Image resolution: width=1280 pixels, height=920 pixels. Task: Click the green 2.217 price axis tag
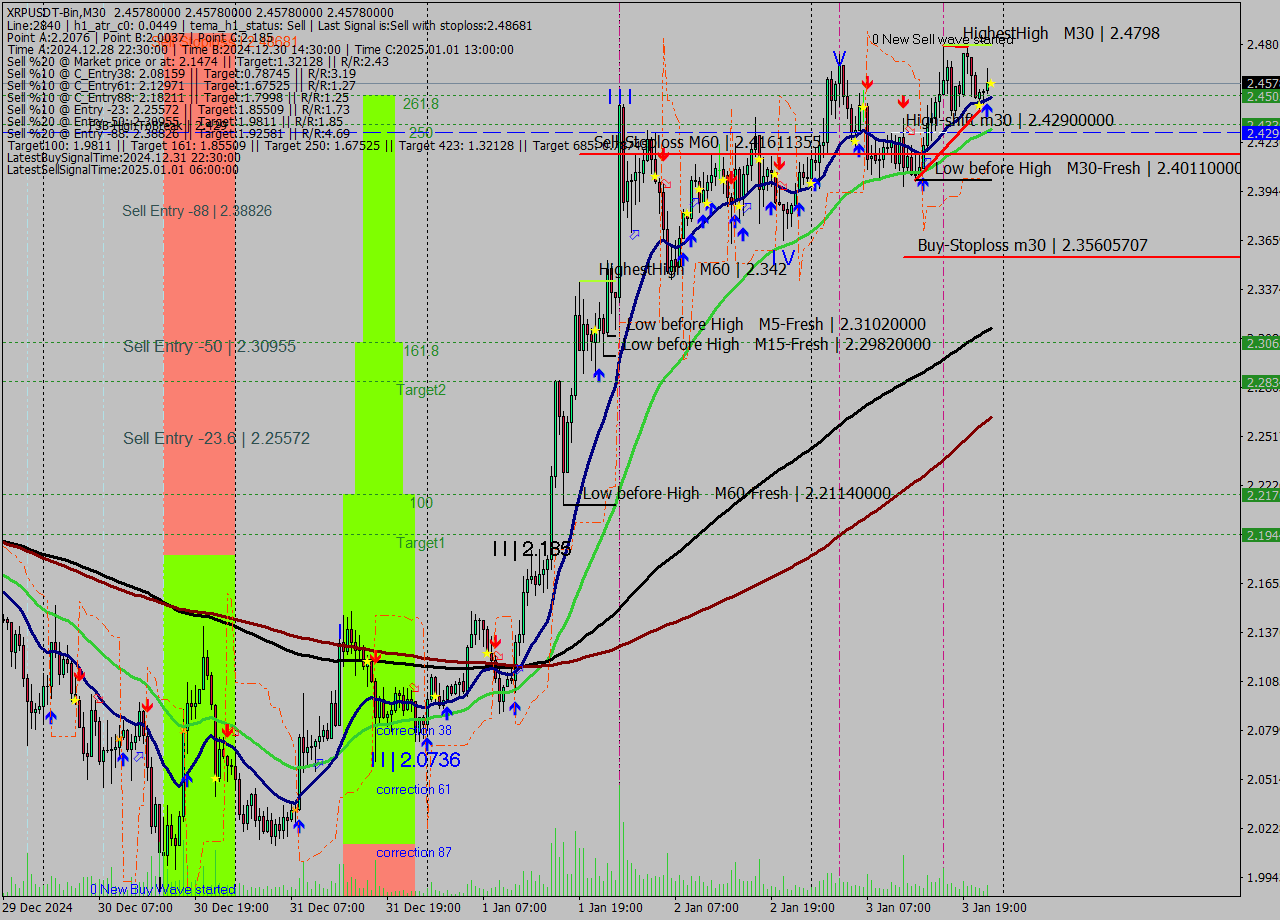(1260, 495)
